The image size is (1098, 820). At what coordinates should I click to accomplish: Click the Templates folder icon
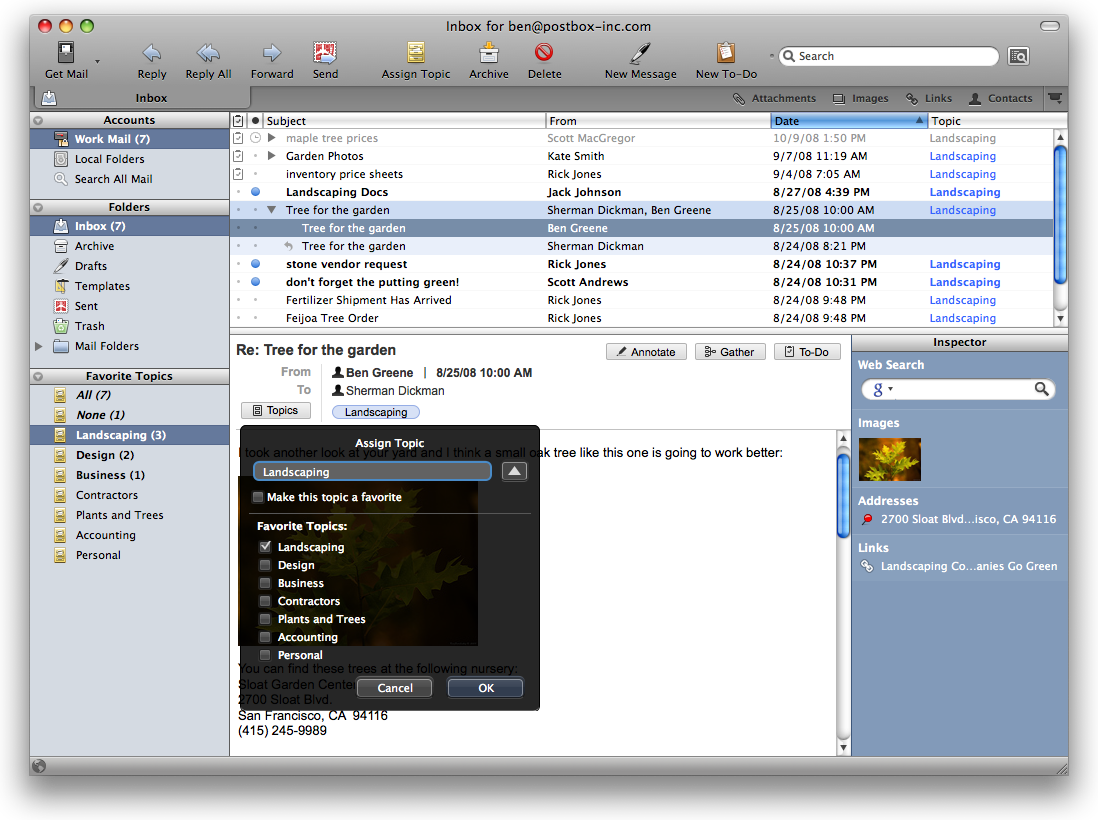[61, 286]
